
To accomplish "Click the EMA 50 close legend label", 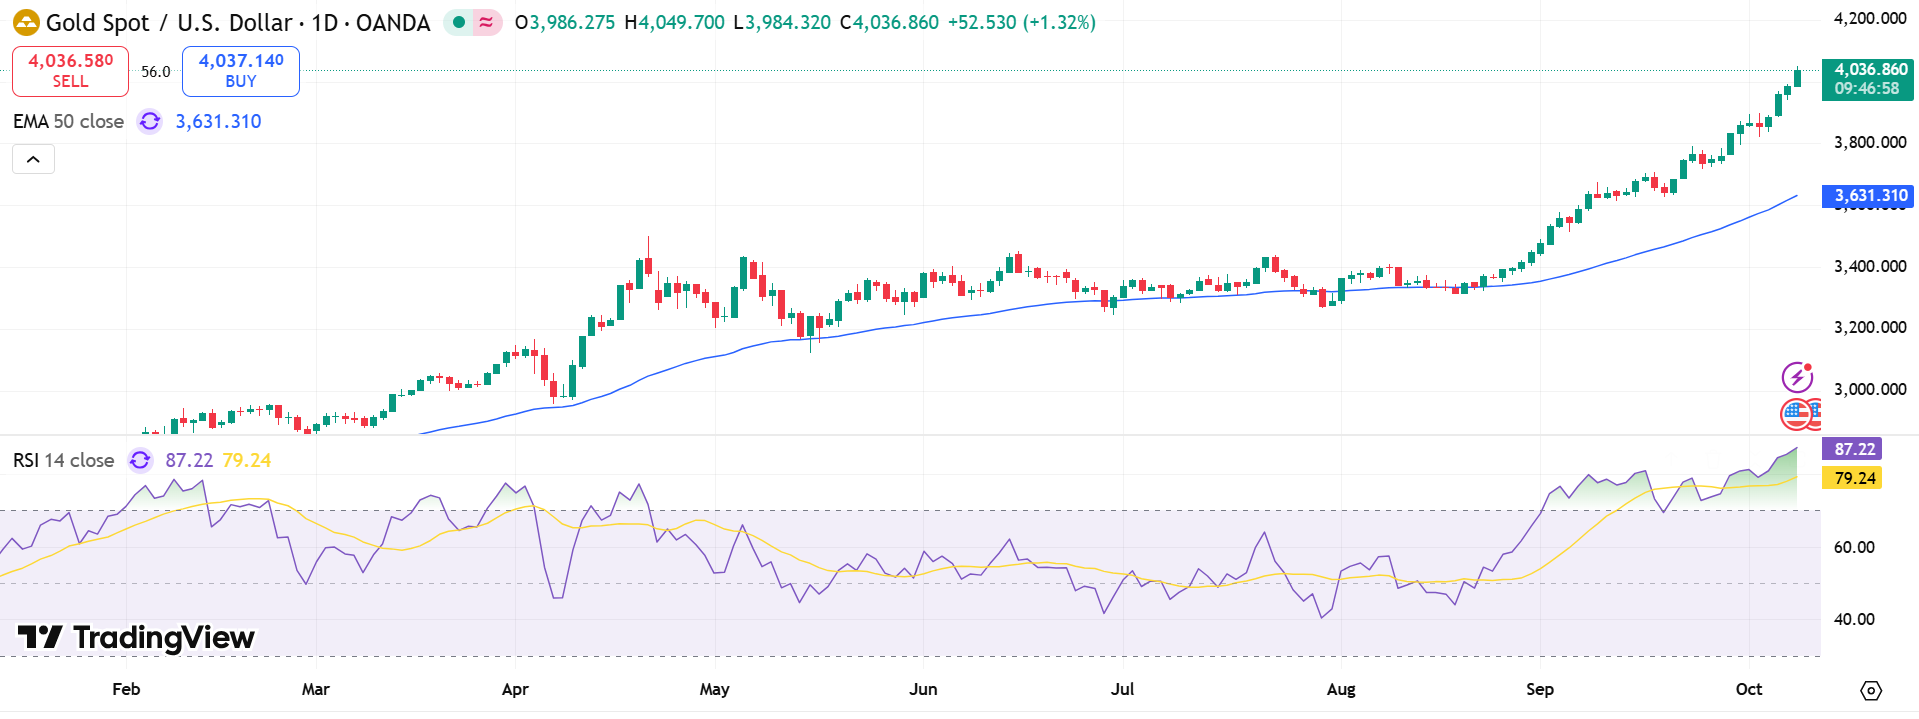I will [68, 122].
